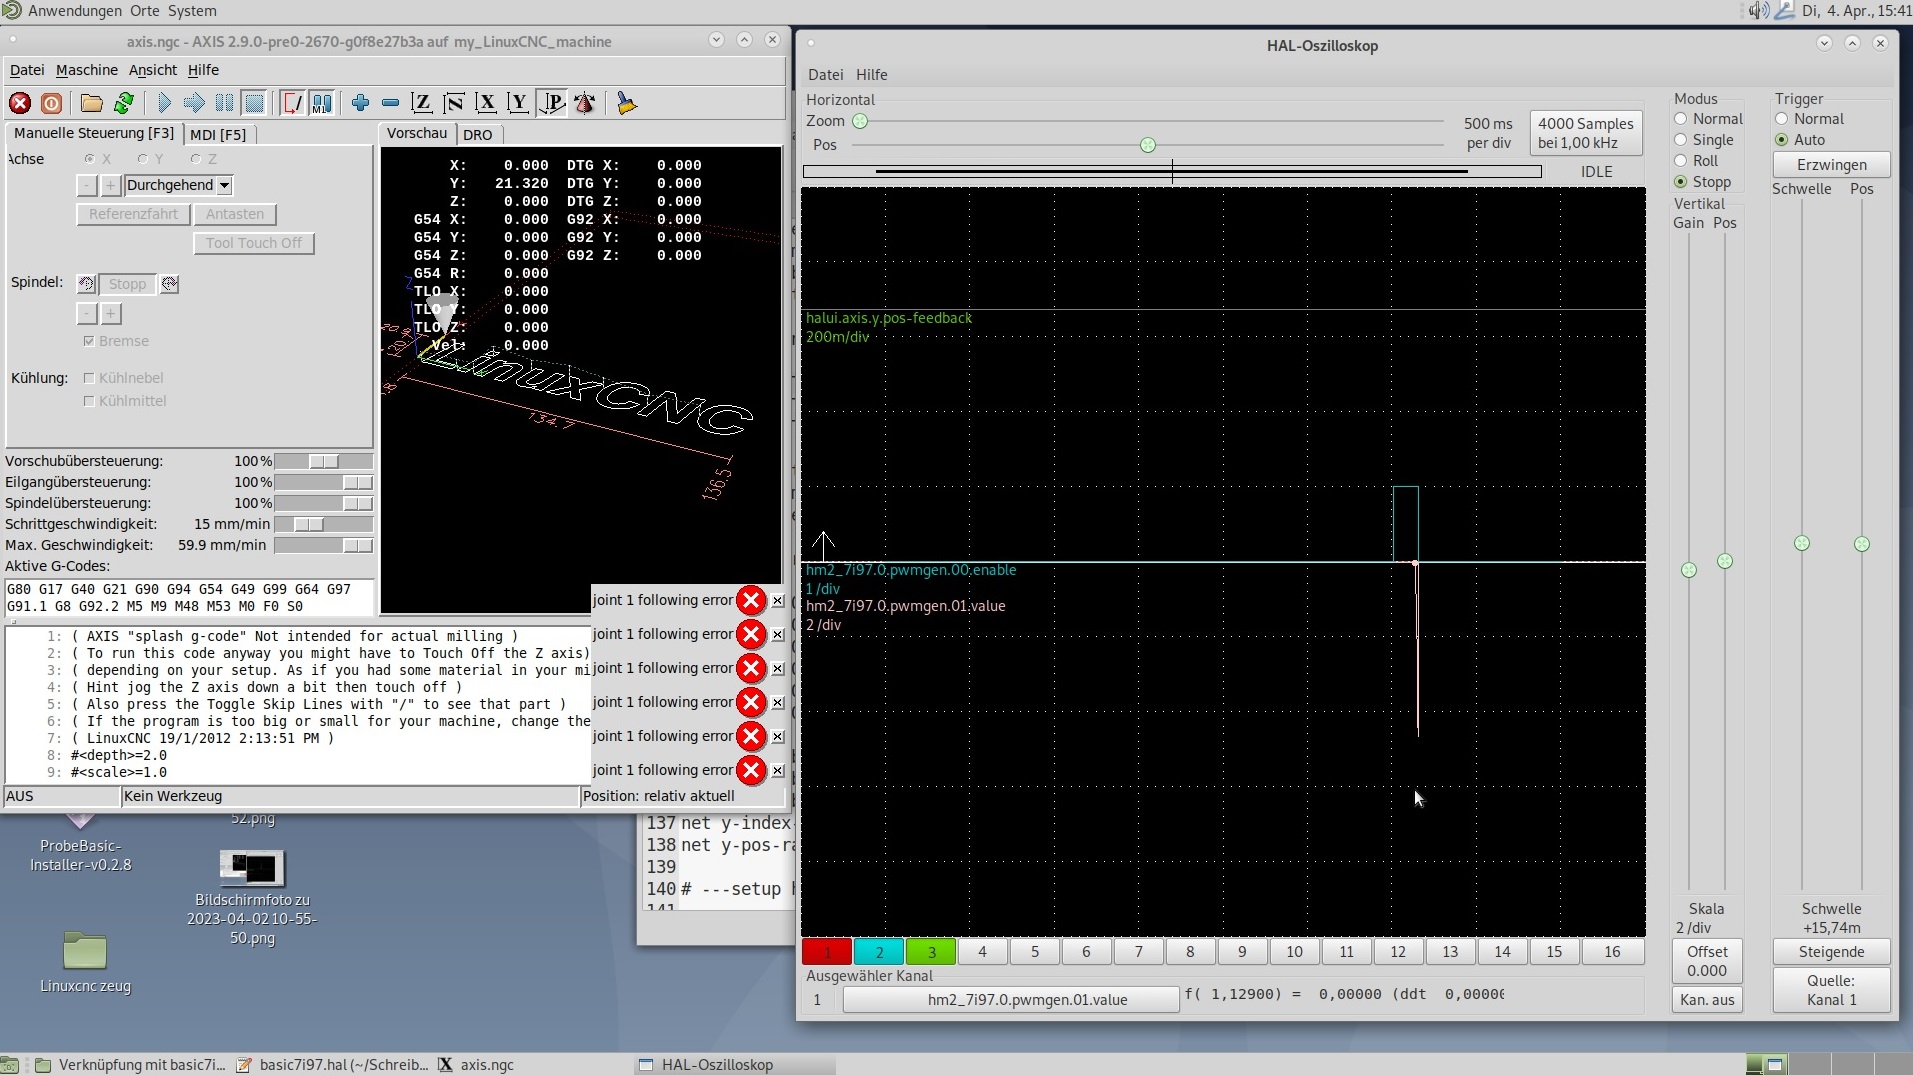Start spindle clockwise icon
1913x1075 pixels.
[x=170, y=284]
